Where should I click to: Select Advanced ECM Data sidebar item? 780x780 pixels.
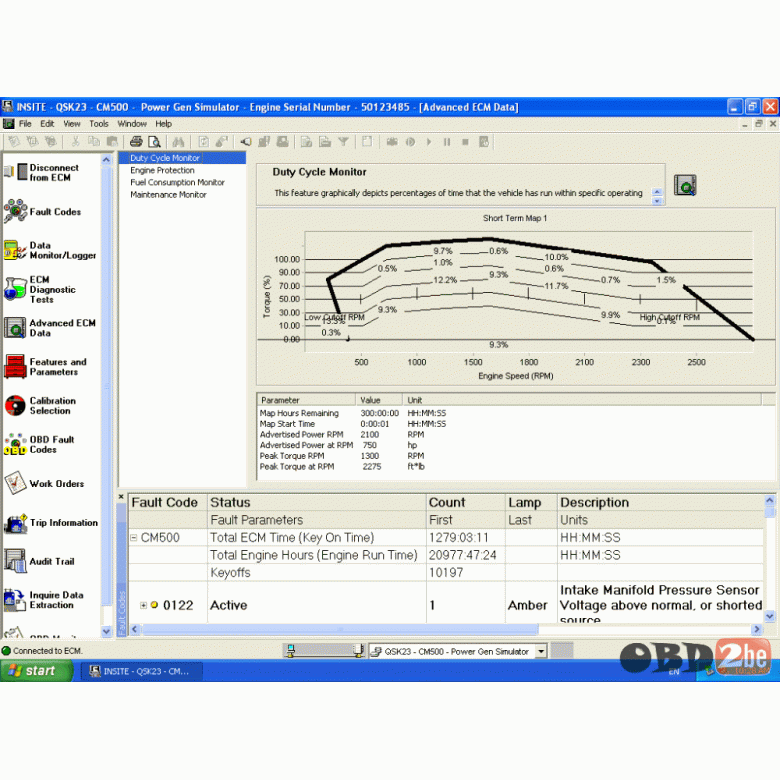tap(50, 328)
